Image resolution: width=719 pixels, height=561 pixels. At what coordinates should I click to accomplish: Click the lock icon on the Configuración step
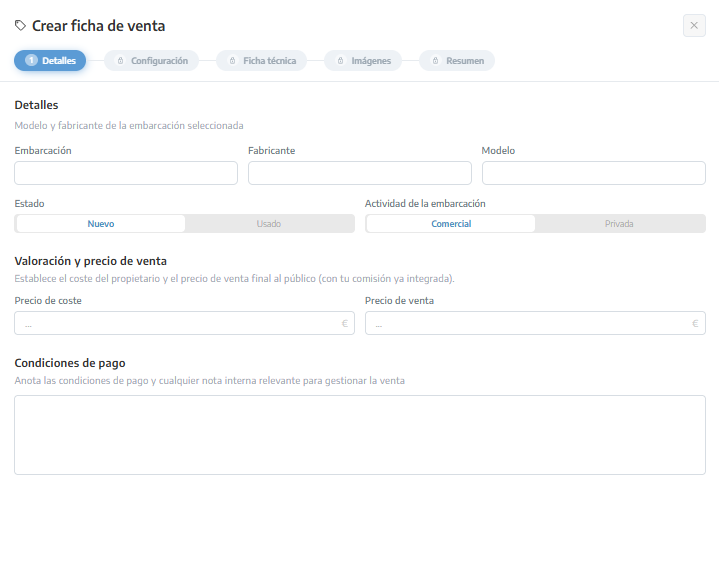coord(121,61)
